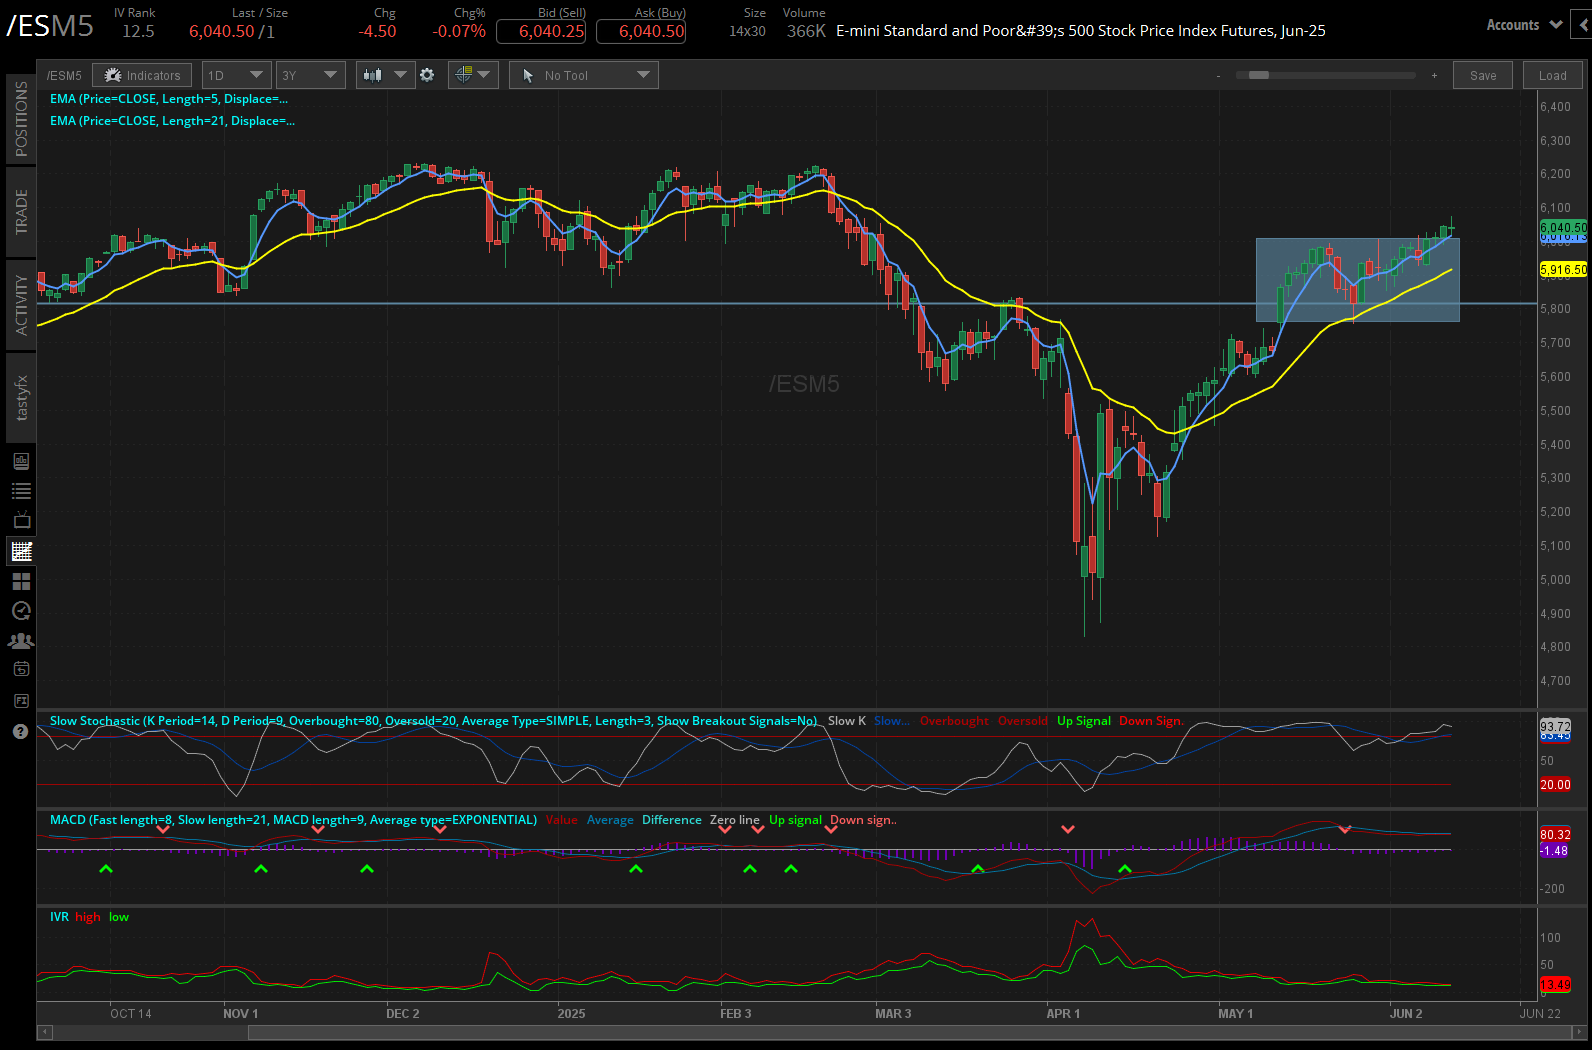Click the crosshair cursor mode icon
This screenshot has width=1592, height=1050.
point(463,74)
